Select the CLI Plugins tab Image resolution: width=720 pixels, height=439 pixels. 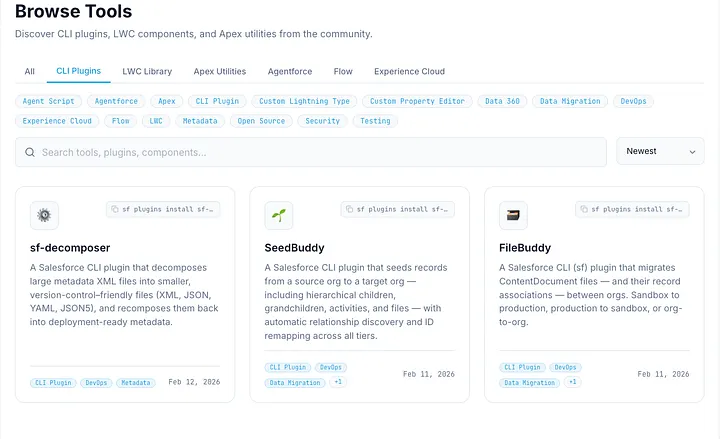click(79, 71)
